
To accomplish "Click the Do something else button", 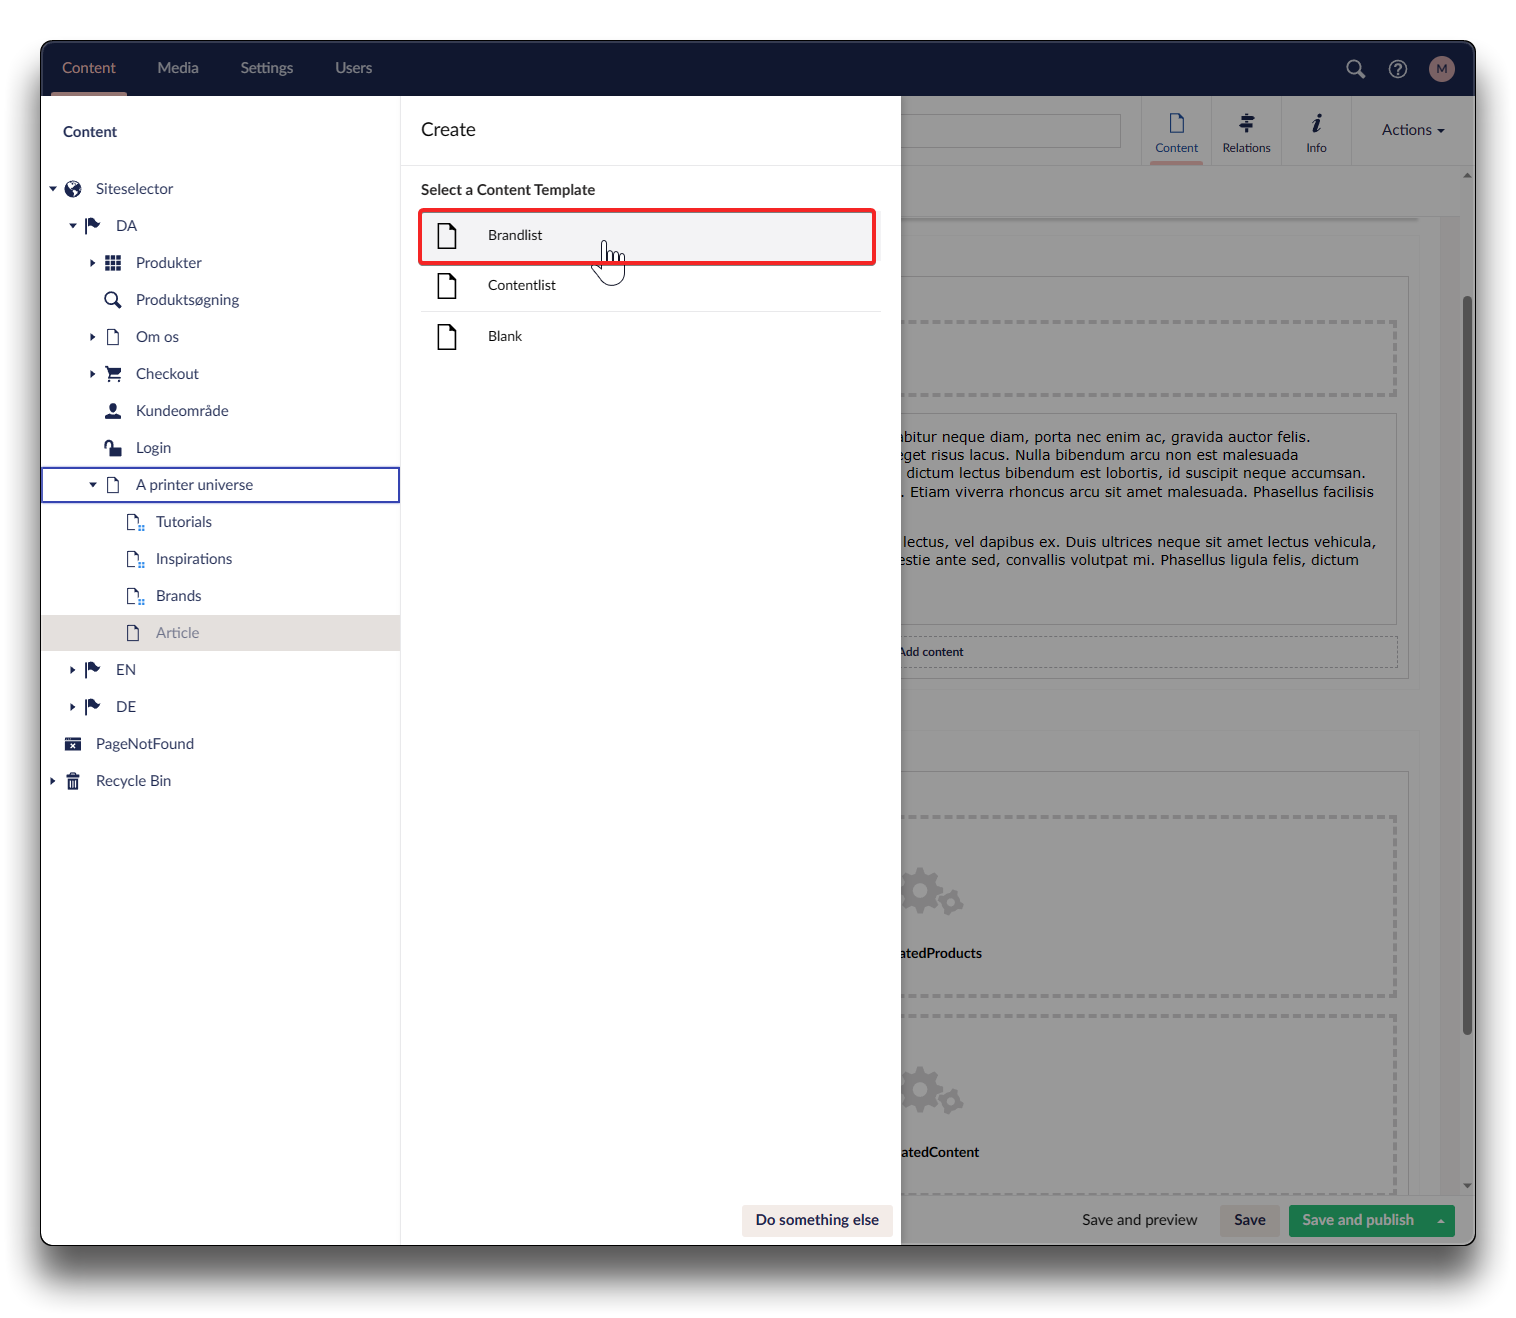I will pos(817,1220).
